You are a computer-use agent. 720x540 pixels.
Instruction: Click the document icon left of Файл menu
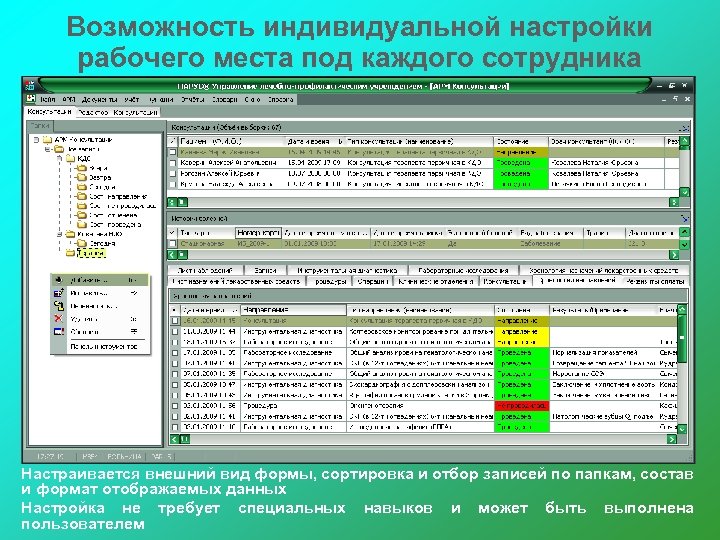30,99
